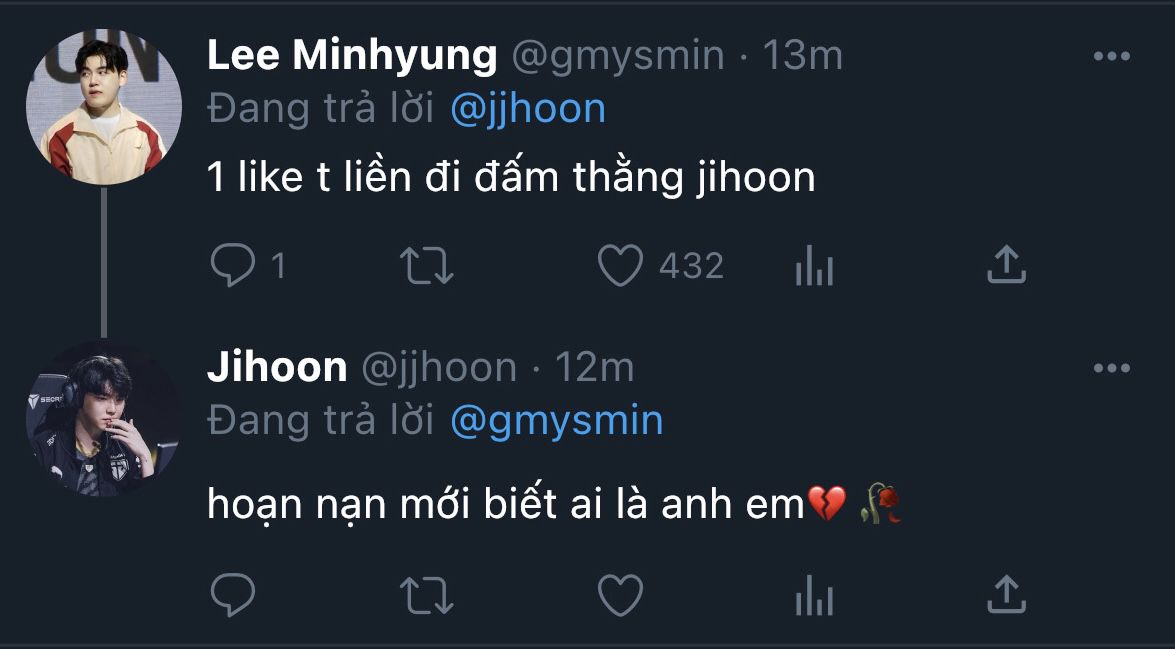Image resolution: width=1175 pixels, height=649 pixels.
Task: Like the tweet with 432 likes
Action: (620, 266)
